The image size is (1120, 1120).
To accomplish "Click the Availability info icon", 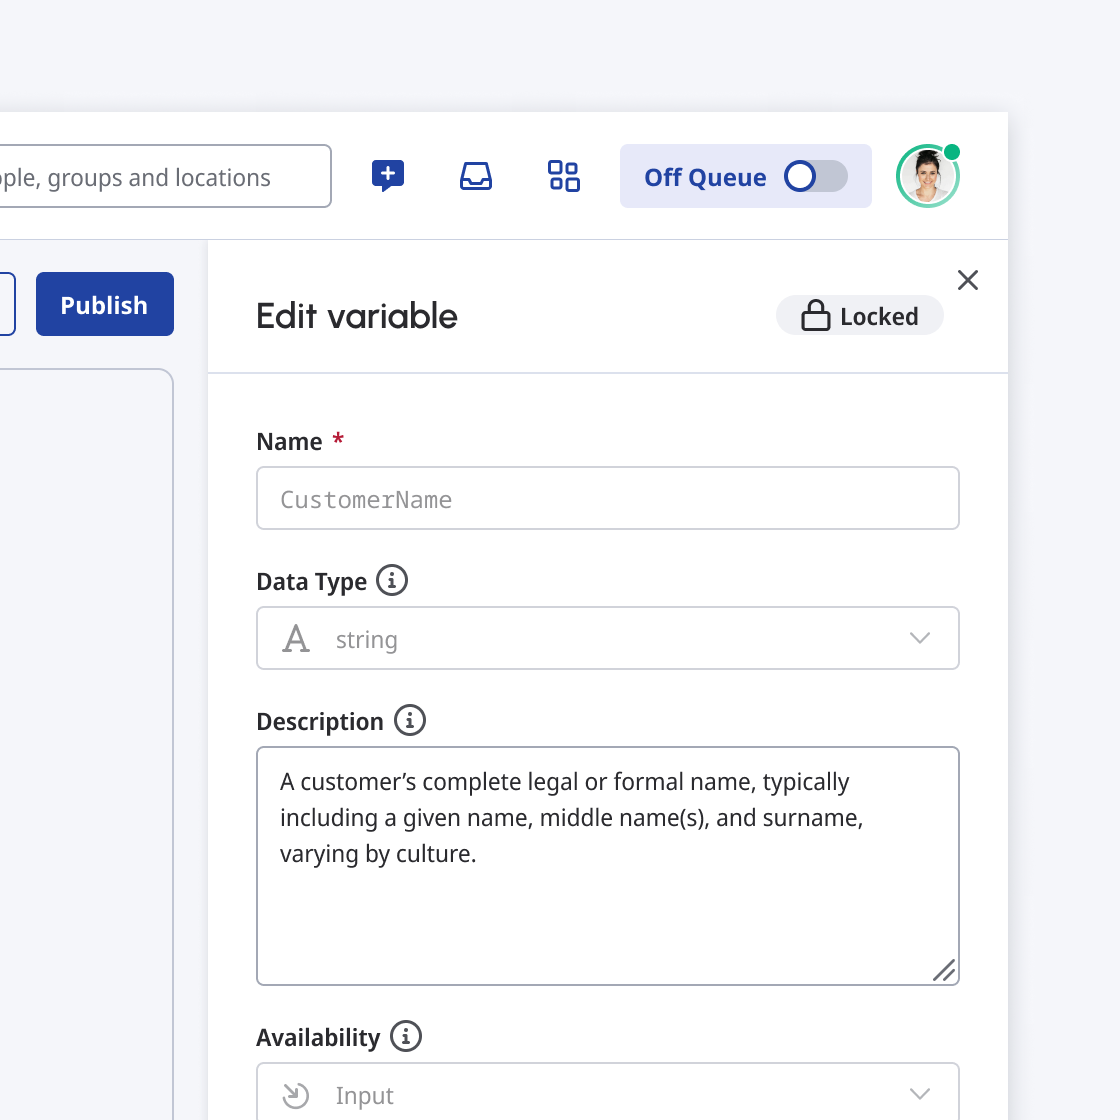I will (x=406, y=1036).
